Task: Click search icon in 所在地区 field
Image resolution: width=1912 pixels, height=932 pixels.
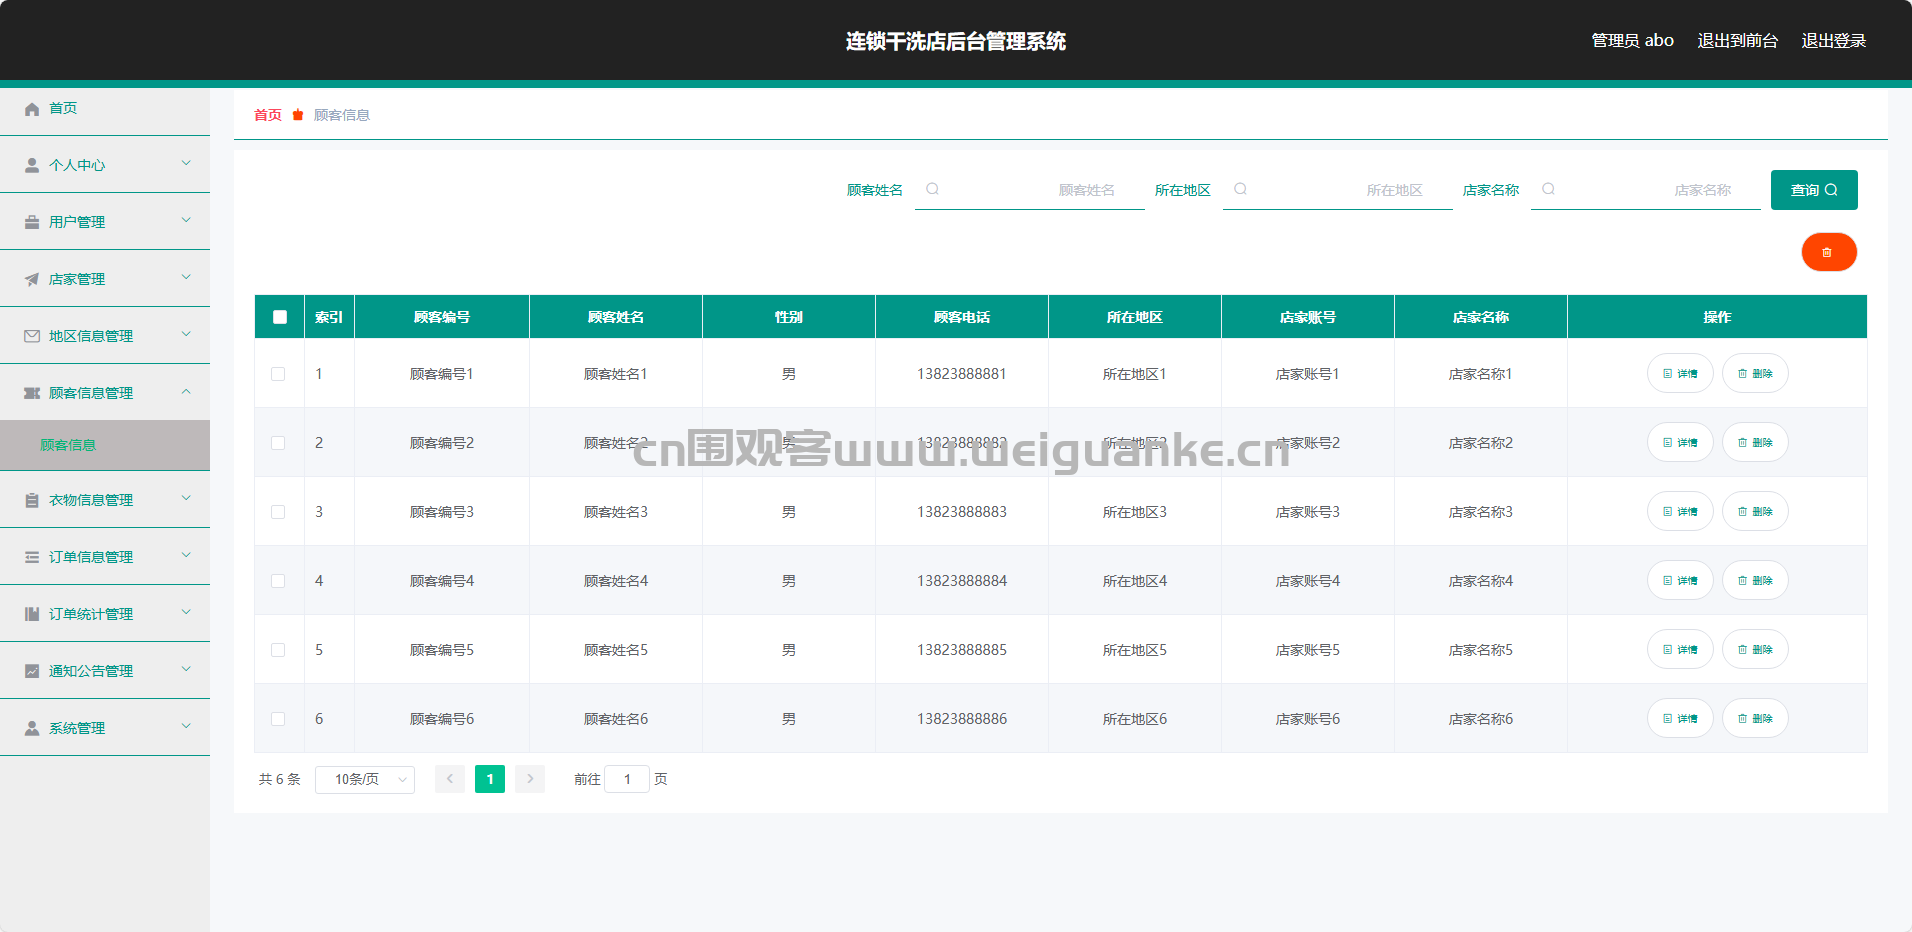Action: point(1240,189)
